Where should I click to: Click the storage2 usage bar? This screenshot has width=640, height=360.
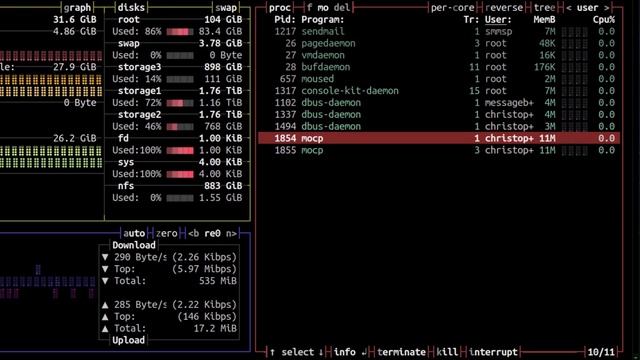[x=180, y=127]
